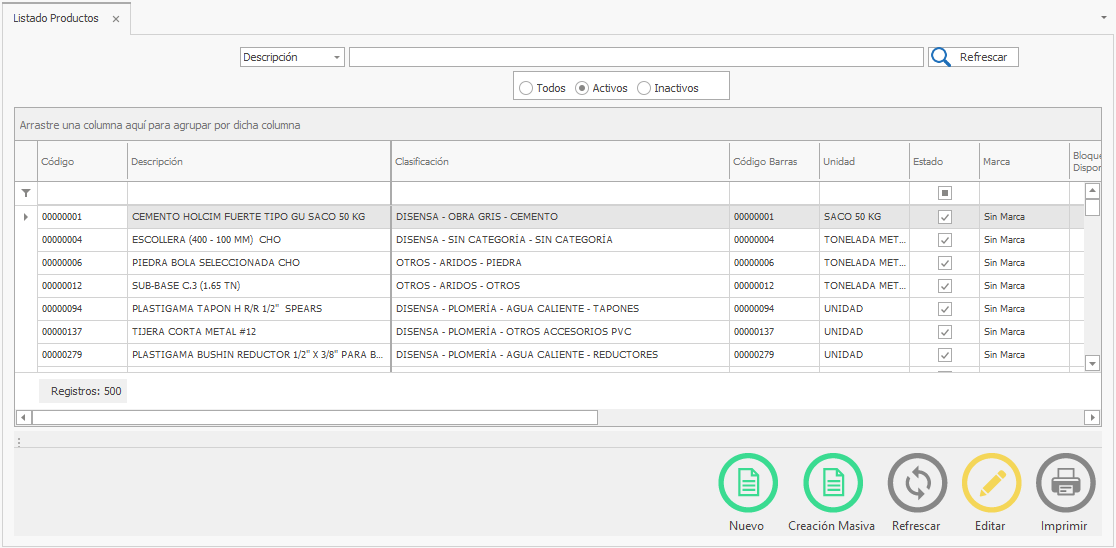The height and width of the screenshot is (548, 1116).
Task: Sort by the Estado column header
Action: click(944, 162)
